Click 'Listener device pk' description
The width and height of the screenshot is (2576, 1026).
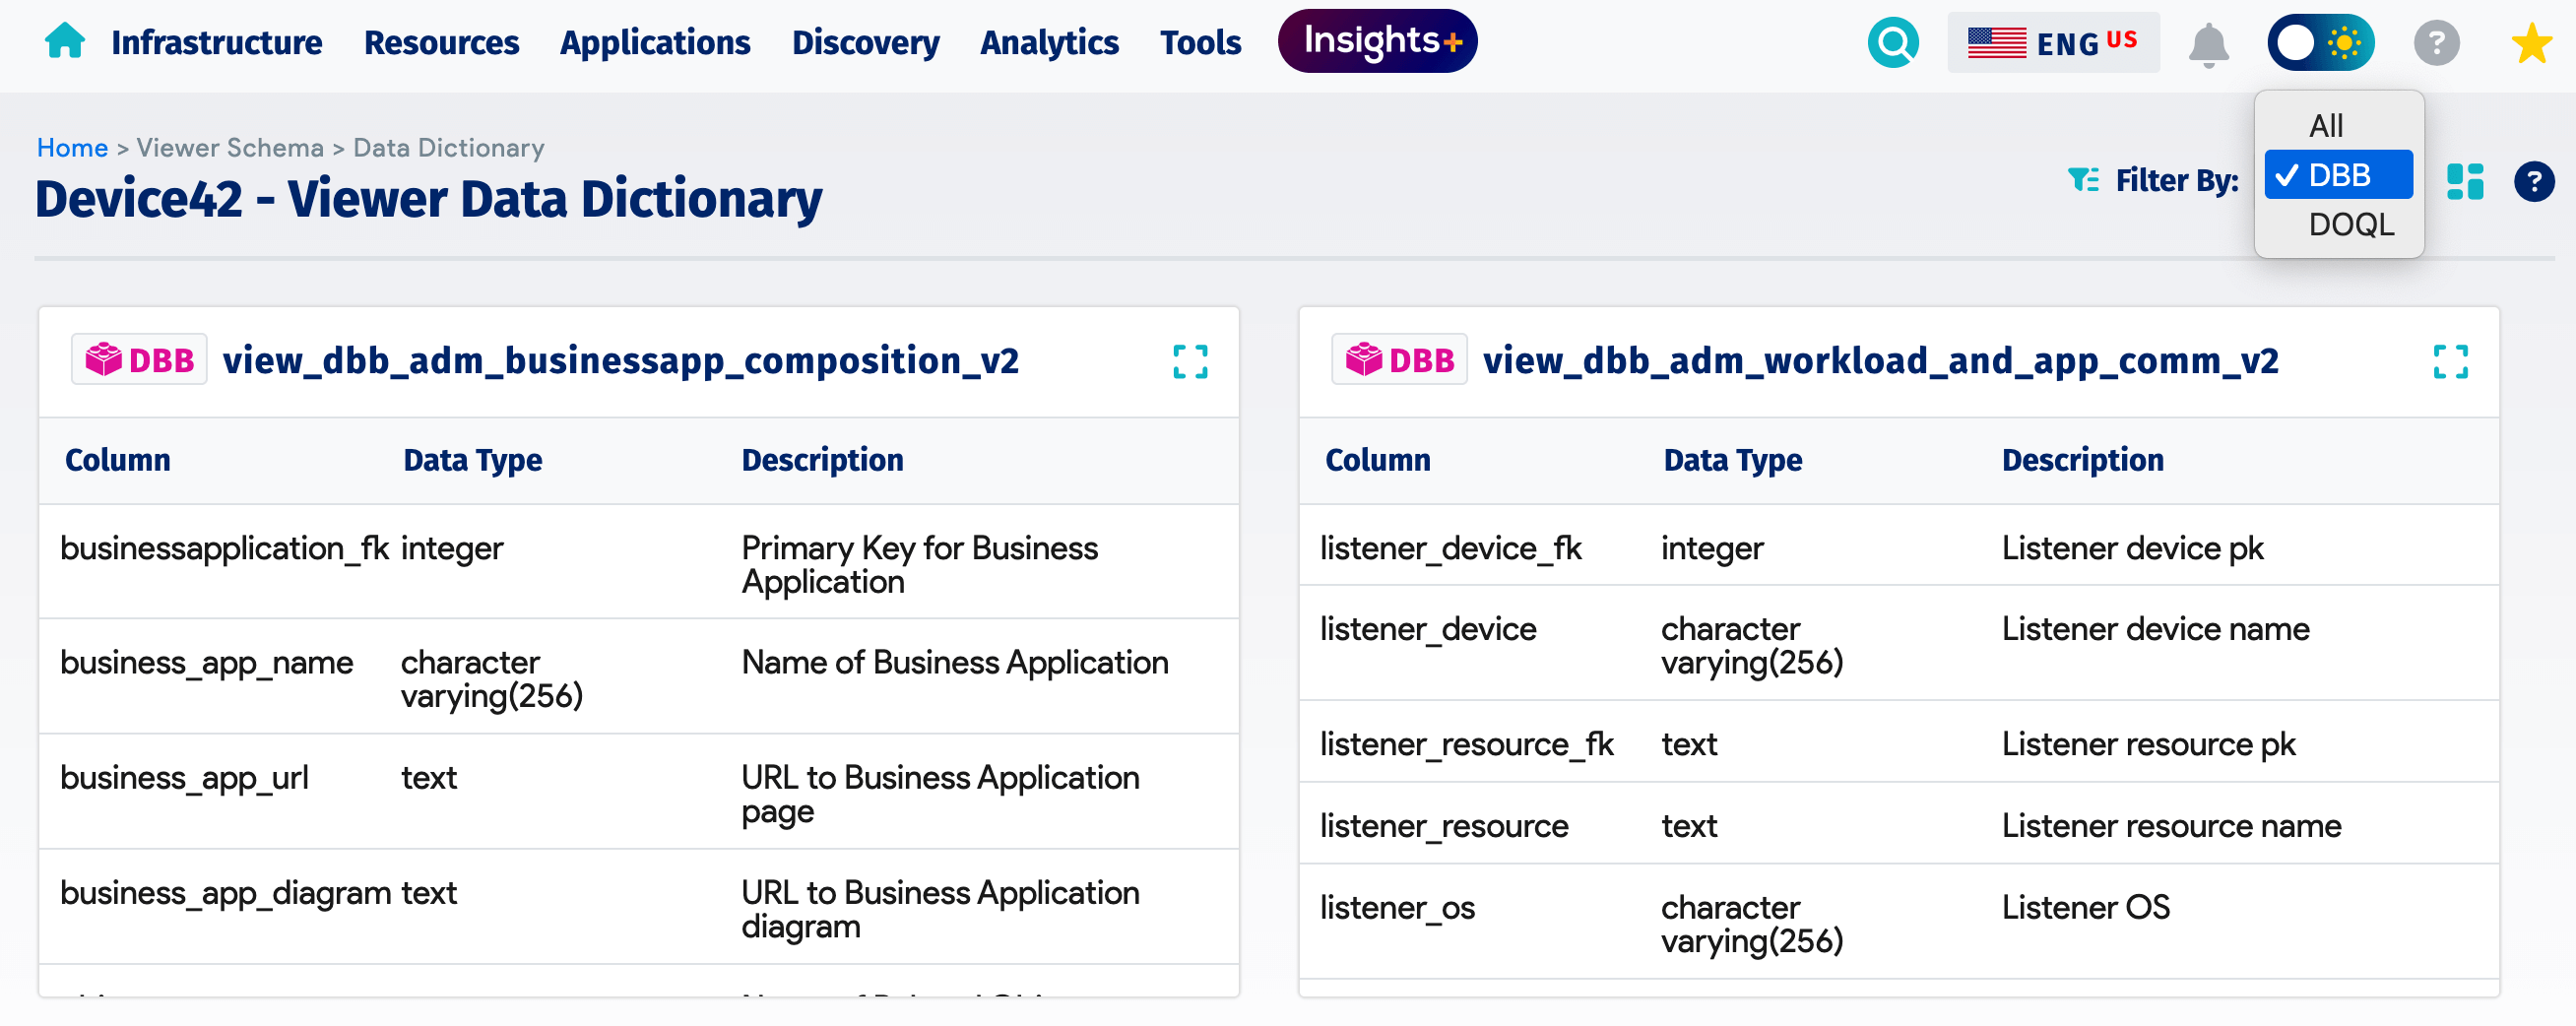pyautogui.click(x=2133, y=549)
